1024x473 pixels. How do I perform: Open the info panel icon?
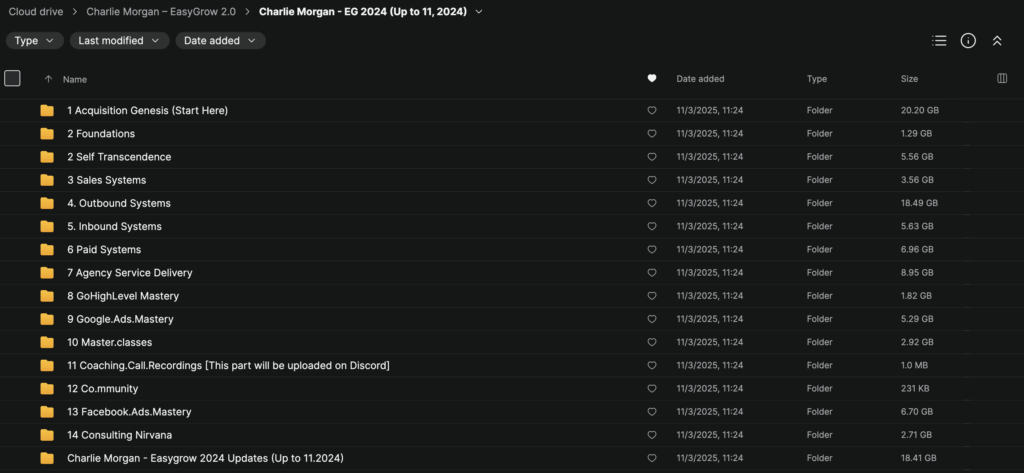point(967,41)
